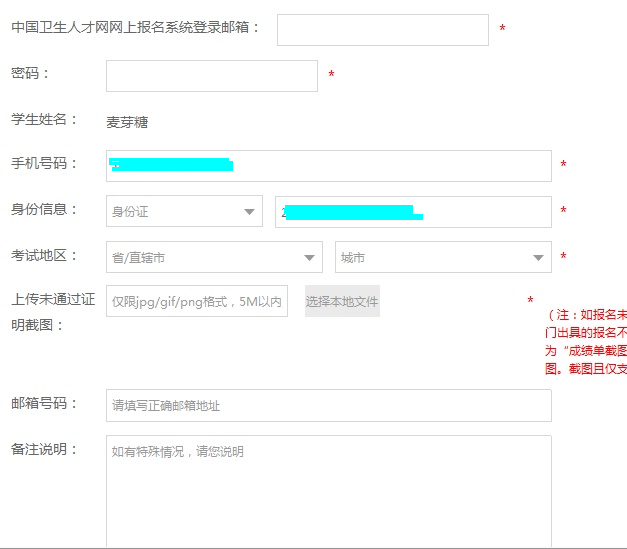This screenshot has height=549, width=627.
Task: Click the 身份信息 label text
Action: [x=44, y=210]
